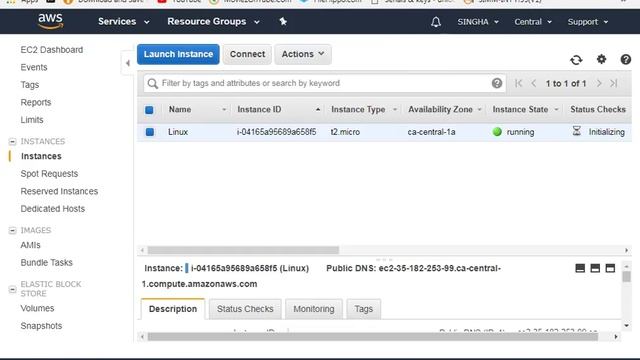Open Events in the sidebar
The height and width of the screenshot is (360, 640).
[x=34, y=67]
